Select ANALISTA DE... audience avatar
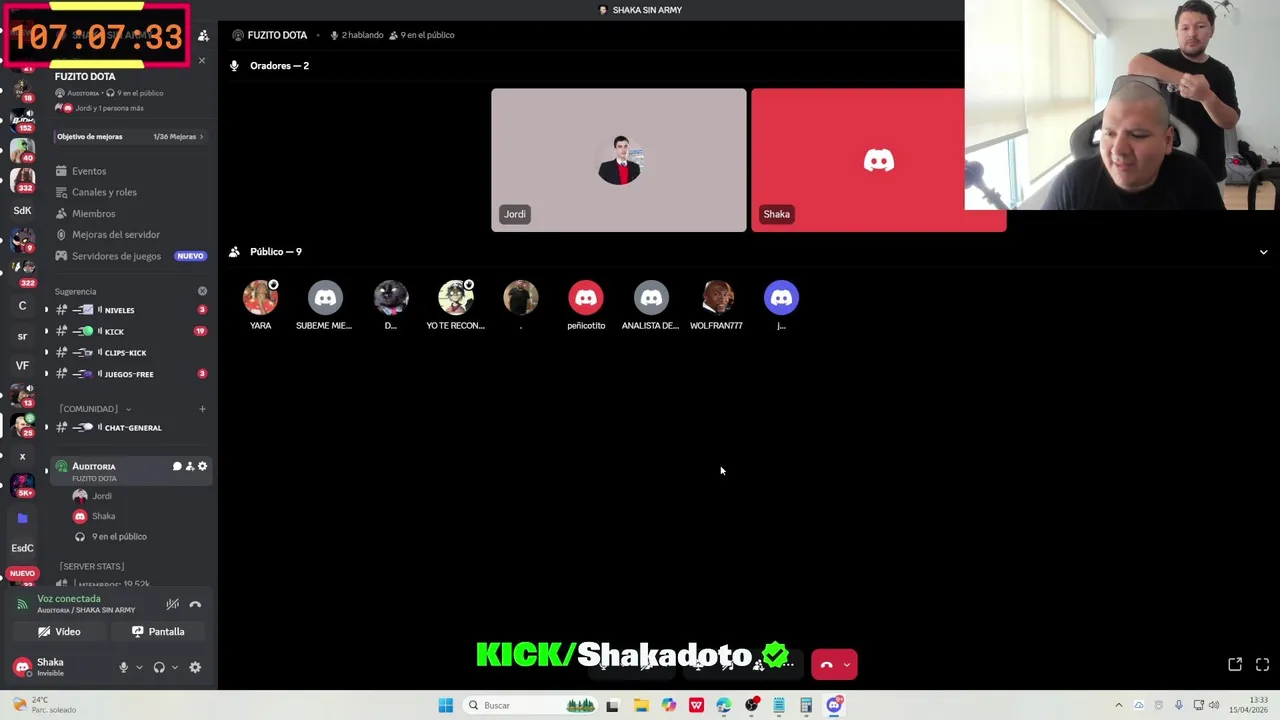 651,298
